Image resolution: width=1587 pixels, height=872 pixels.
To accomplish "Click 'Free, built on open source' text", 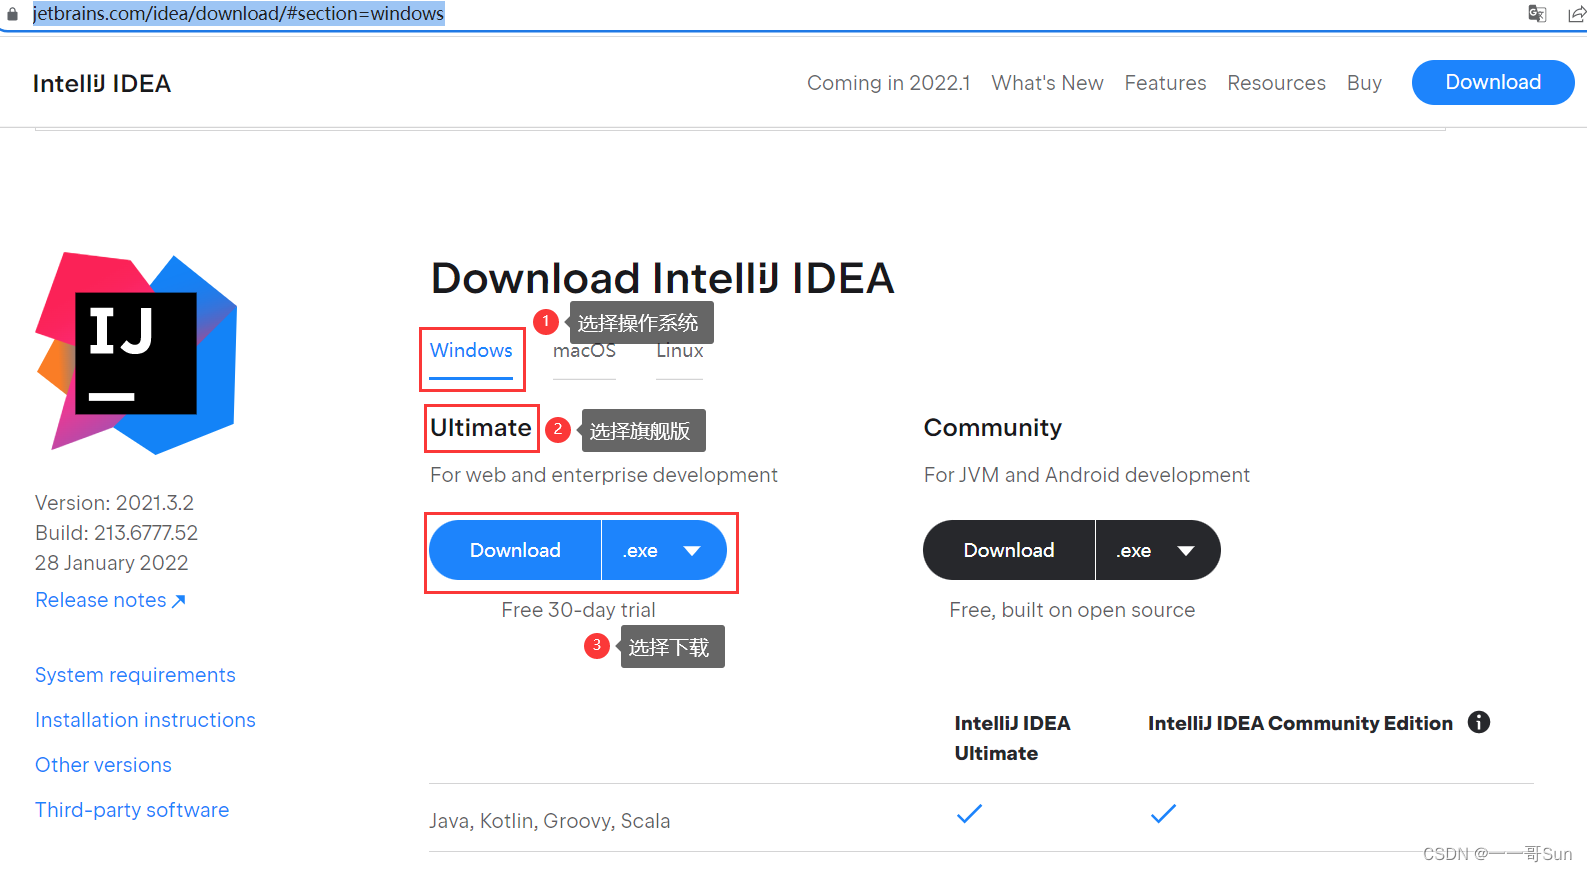I will pos(1072,610).
